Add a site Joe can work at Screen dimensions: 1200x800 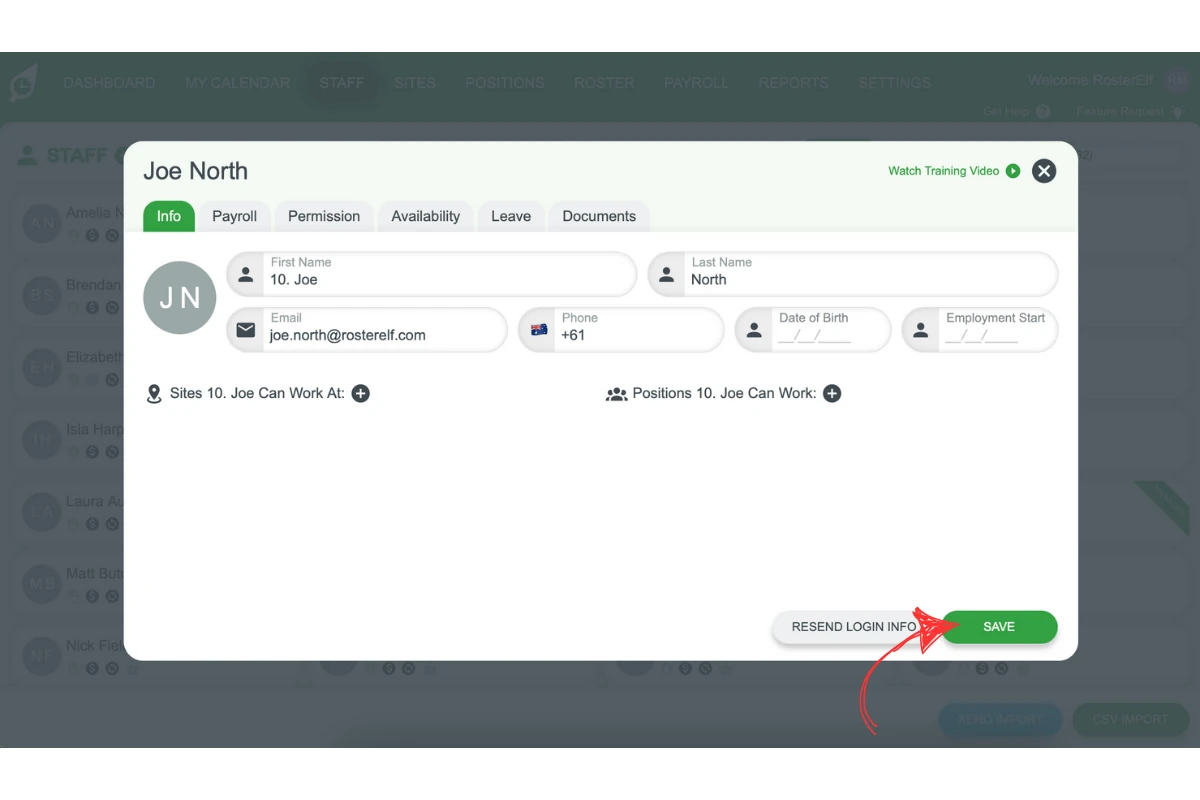361,394
